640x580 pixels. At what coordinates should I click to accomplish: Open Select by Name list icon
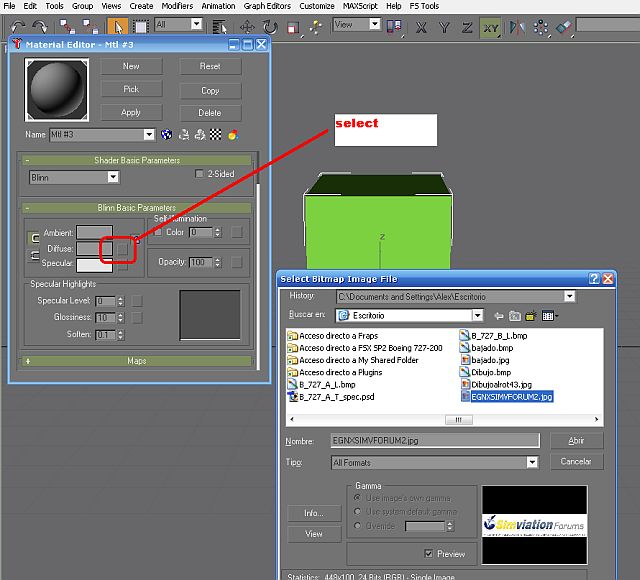click(220, 27)
